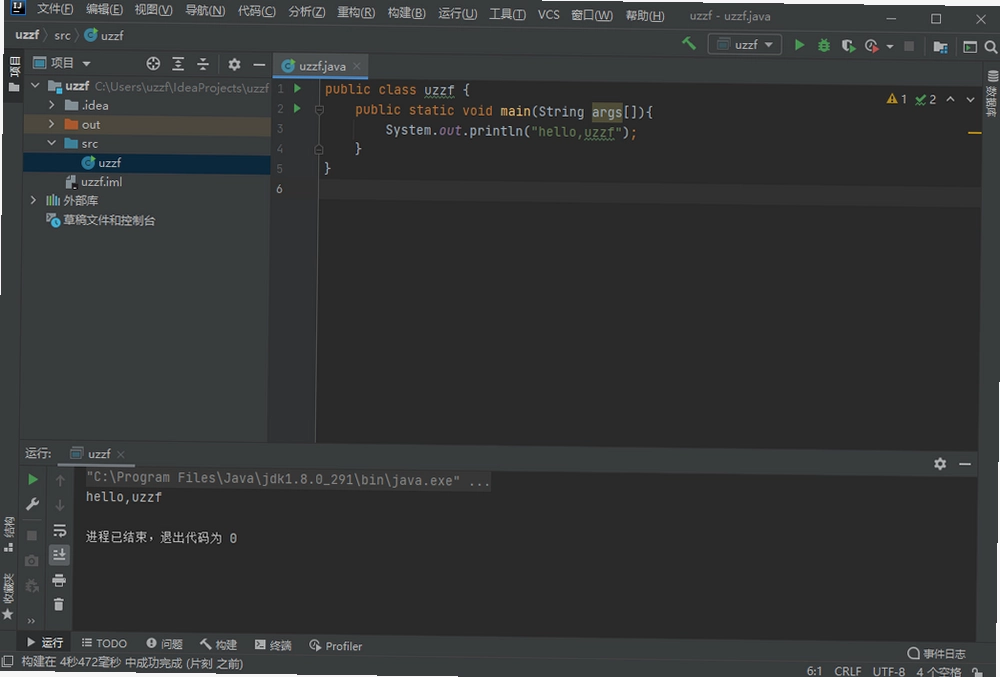
Task: Open the TODO tool window
Action: (x=105, y=643)
